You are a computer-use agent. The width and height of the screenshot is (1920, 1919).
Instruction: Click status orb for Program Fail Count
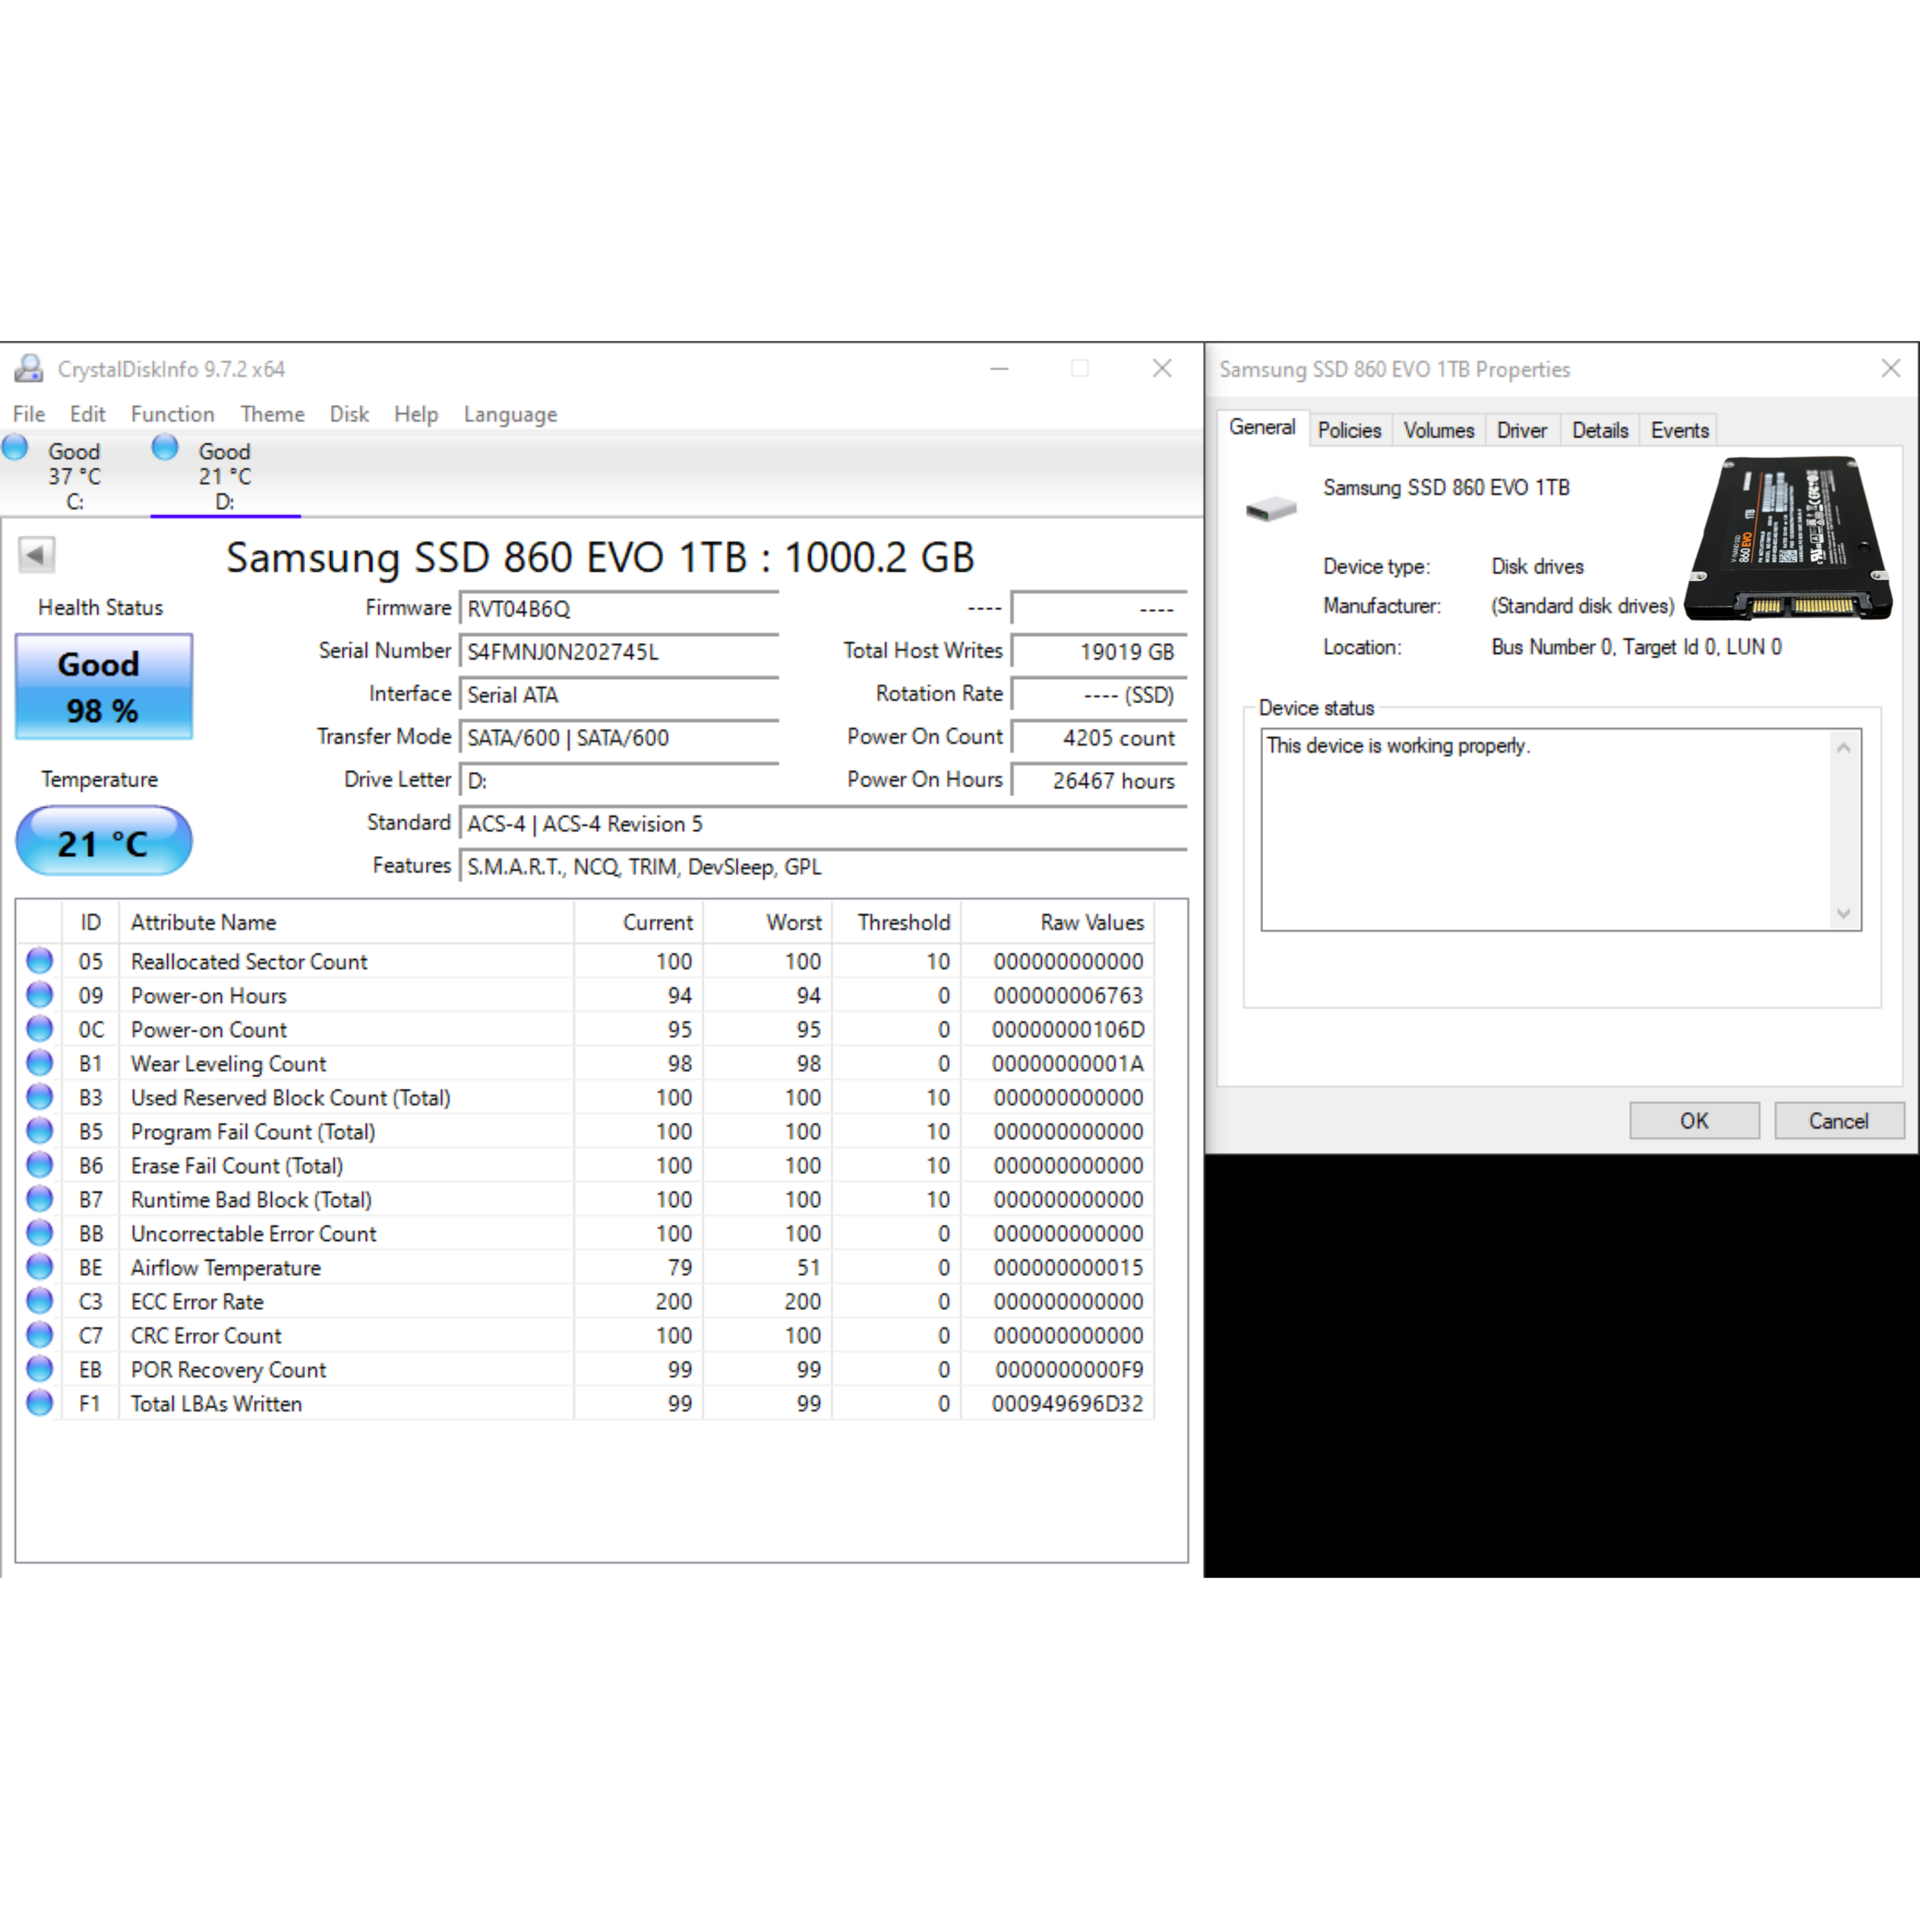(x=40, y=1131)
